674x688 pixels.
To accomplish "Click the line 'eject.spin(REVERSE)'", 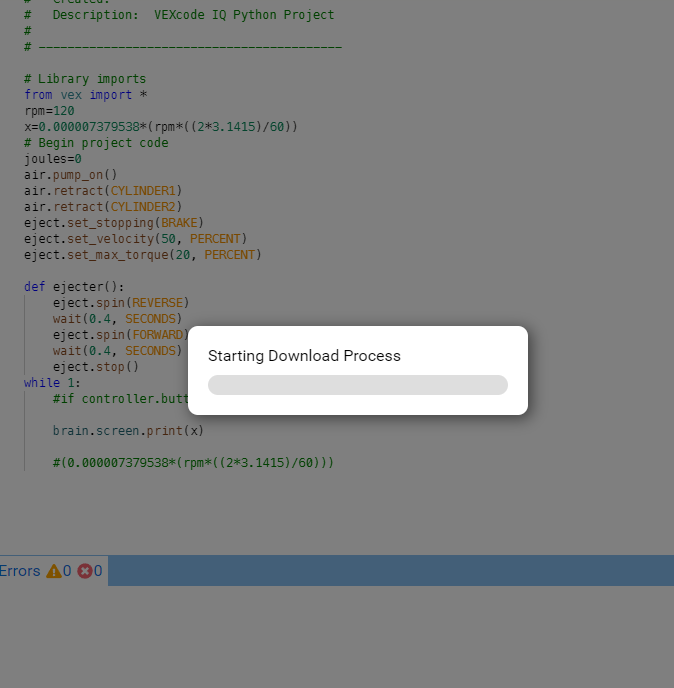I will tap(121, 303).
